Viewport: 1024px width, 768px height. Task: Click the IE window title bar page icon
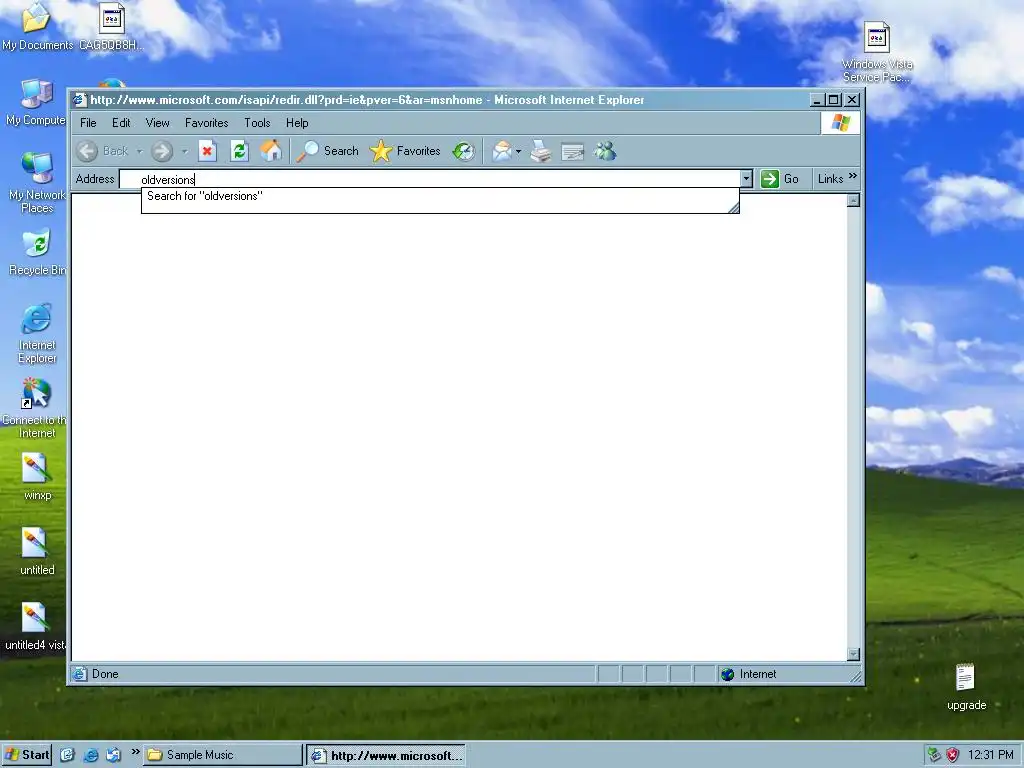80,100
